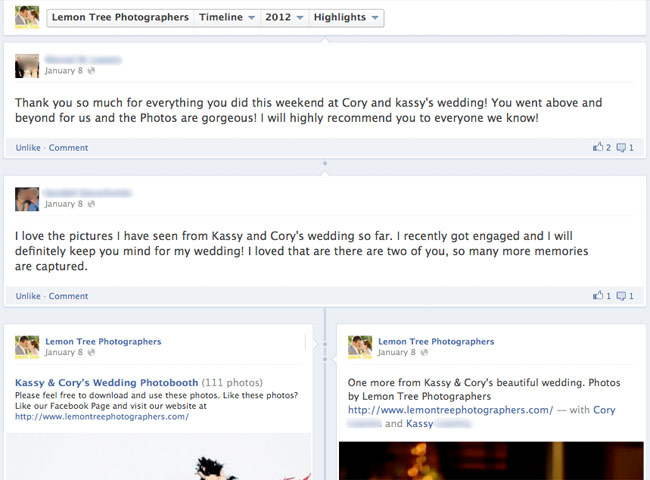Open Lemon Tree Photographers name on photobooth post

click(x=103, y=342)
